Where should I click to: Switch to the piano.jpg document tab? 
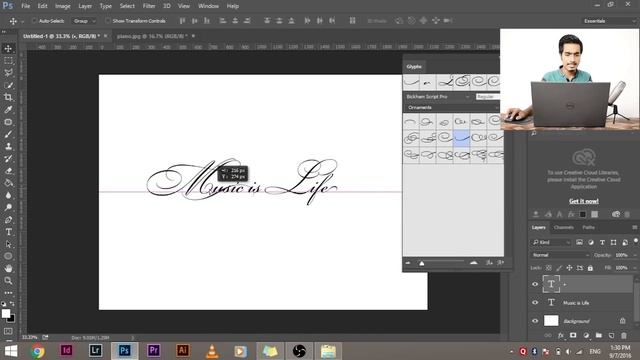click(x=152, y=36)
